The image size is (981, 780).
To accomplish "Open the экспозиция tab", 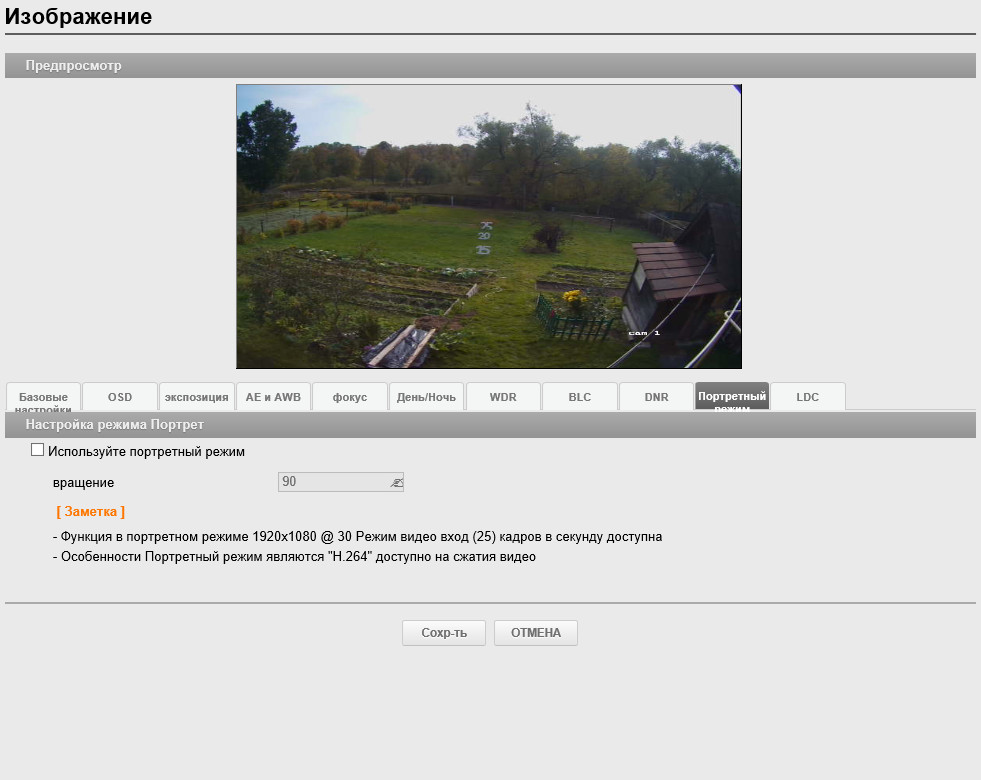I will point(196,397).
